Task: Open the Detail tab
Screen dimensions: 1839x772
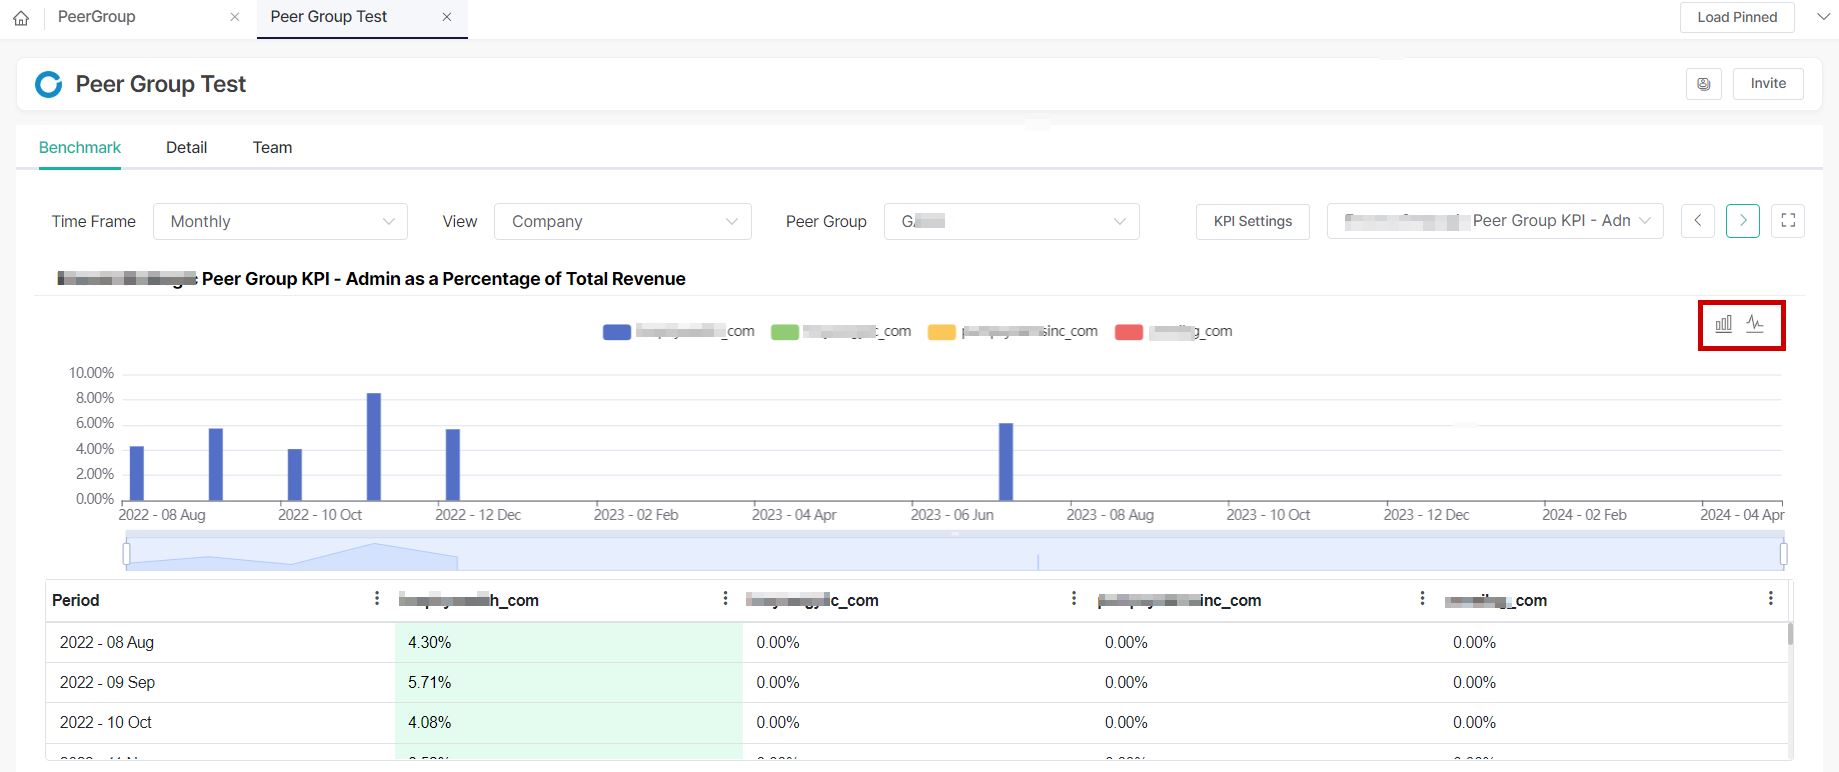Action: [186, 148]
